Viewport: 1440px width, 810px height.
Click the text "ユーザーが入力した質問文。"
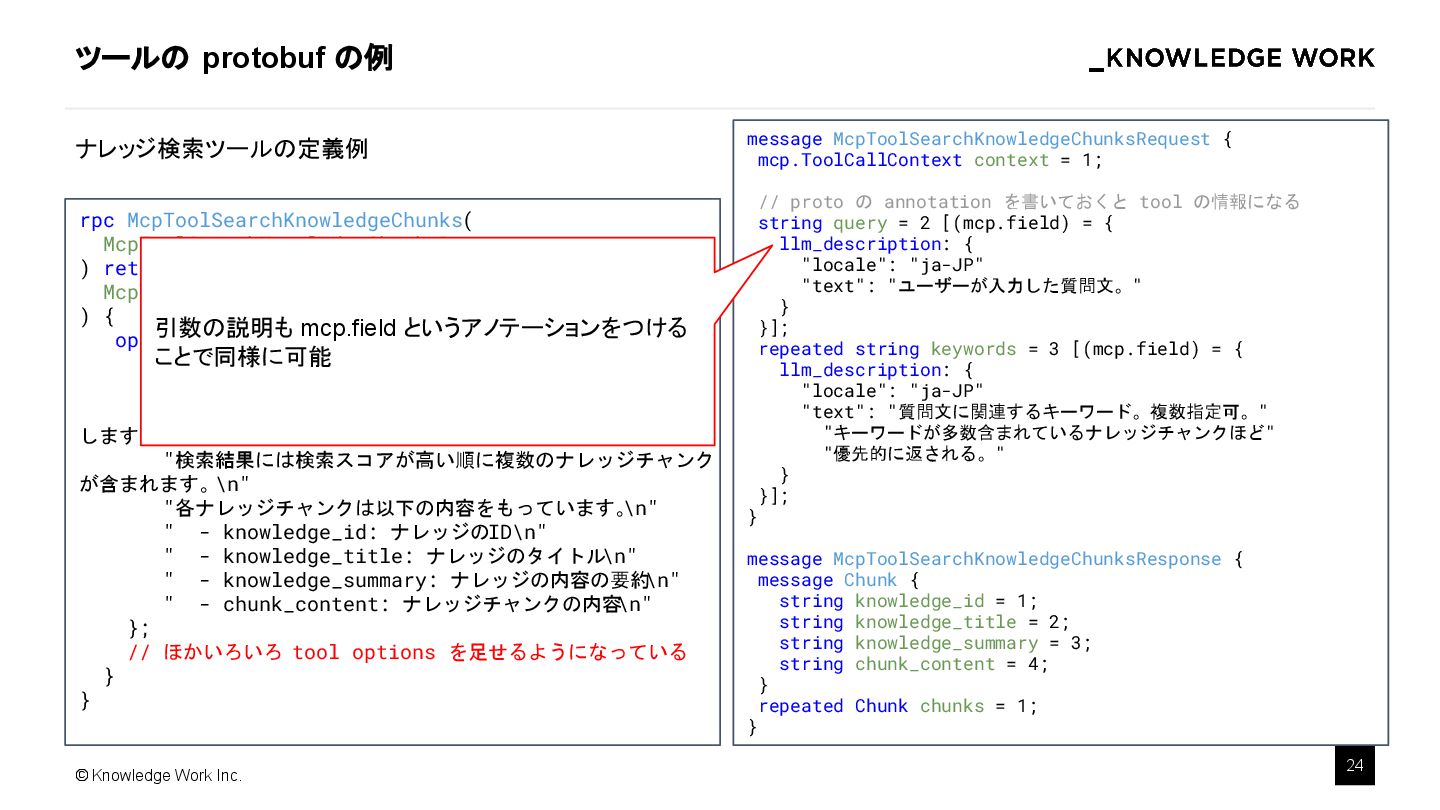(1015, 286)
